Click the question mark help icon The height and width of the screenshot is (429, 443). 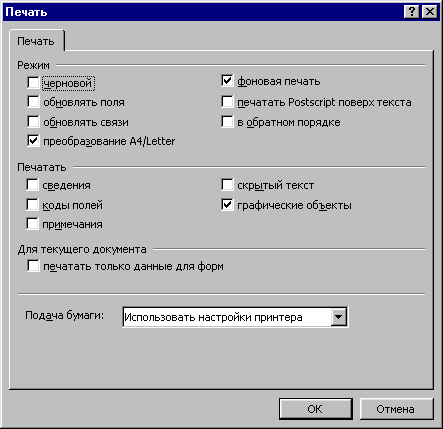tap(411, 12)
